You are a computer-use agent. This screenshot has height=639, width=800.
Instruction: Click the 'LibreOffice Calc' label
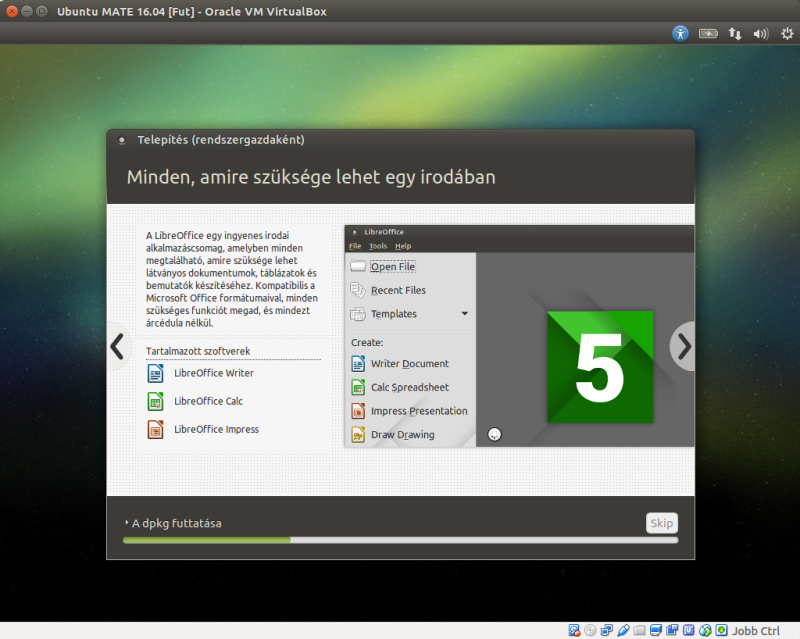(x=208, y=401)
